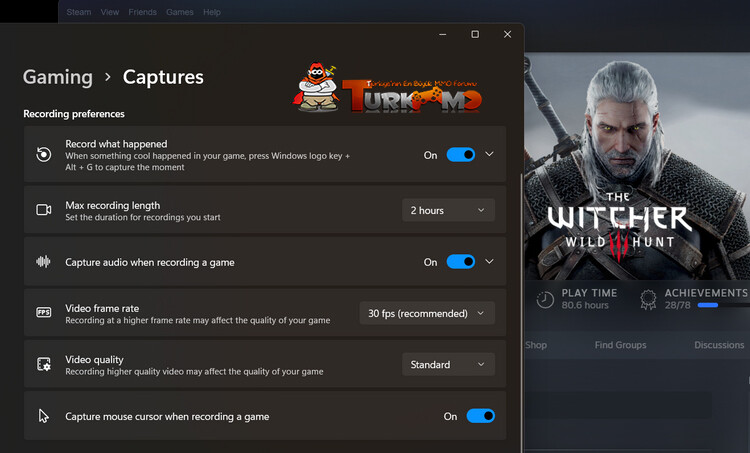Expand the Capture audio options chevron

[489, 261]
